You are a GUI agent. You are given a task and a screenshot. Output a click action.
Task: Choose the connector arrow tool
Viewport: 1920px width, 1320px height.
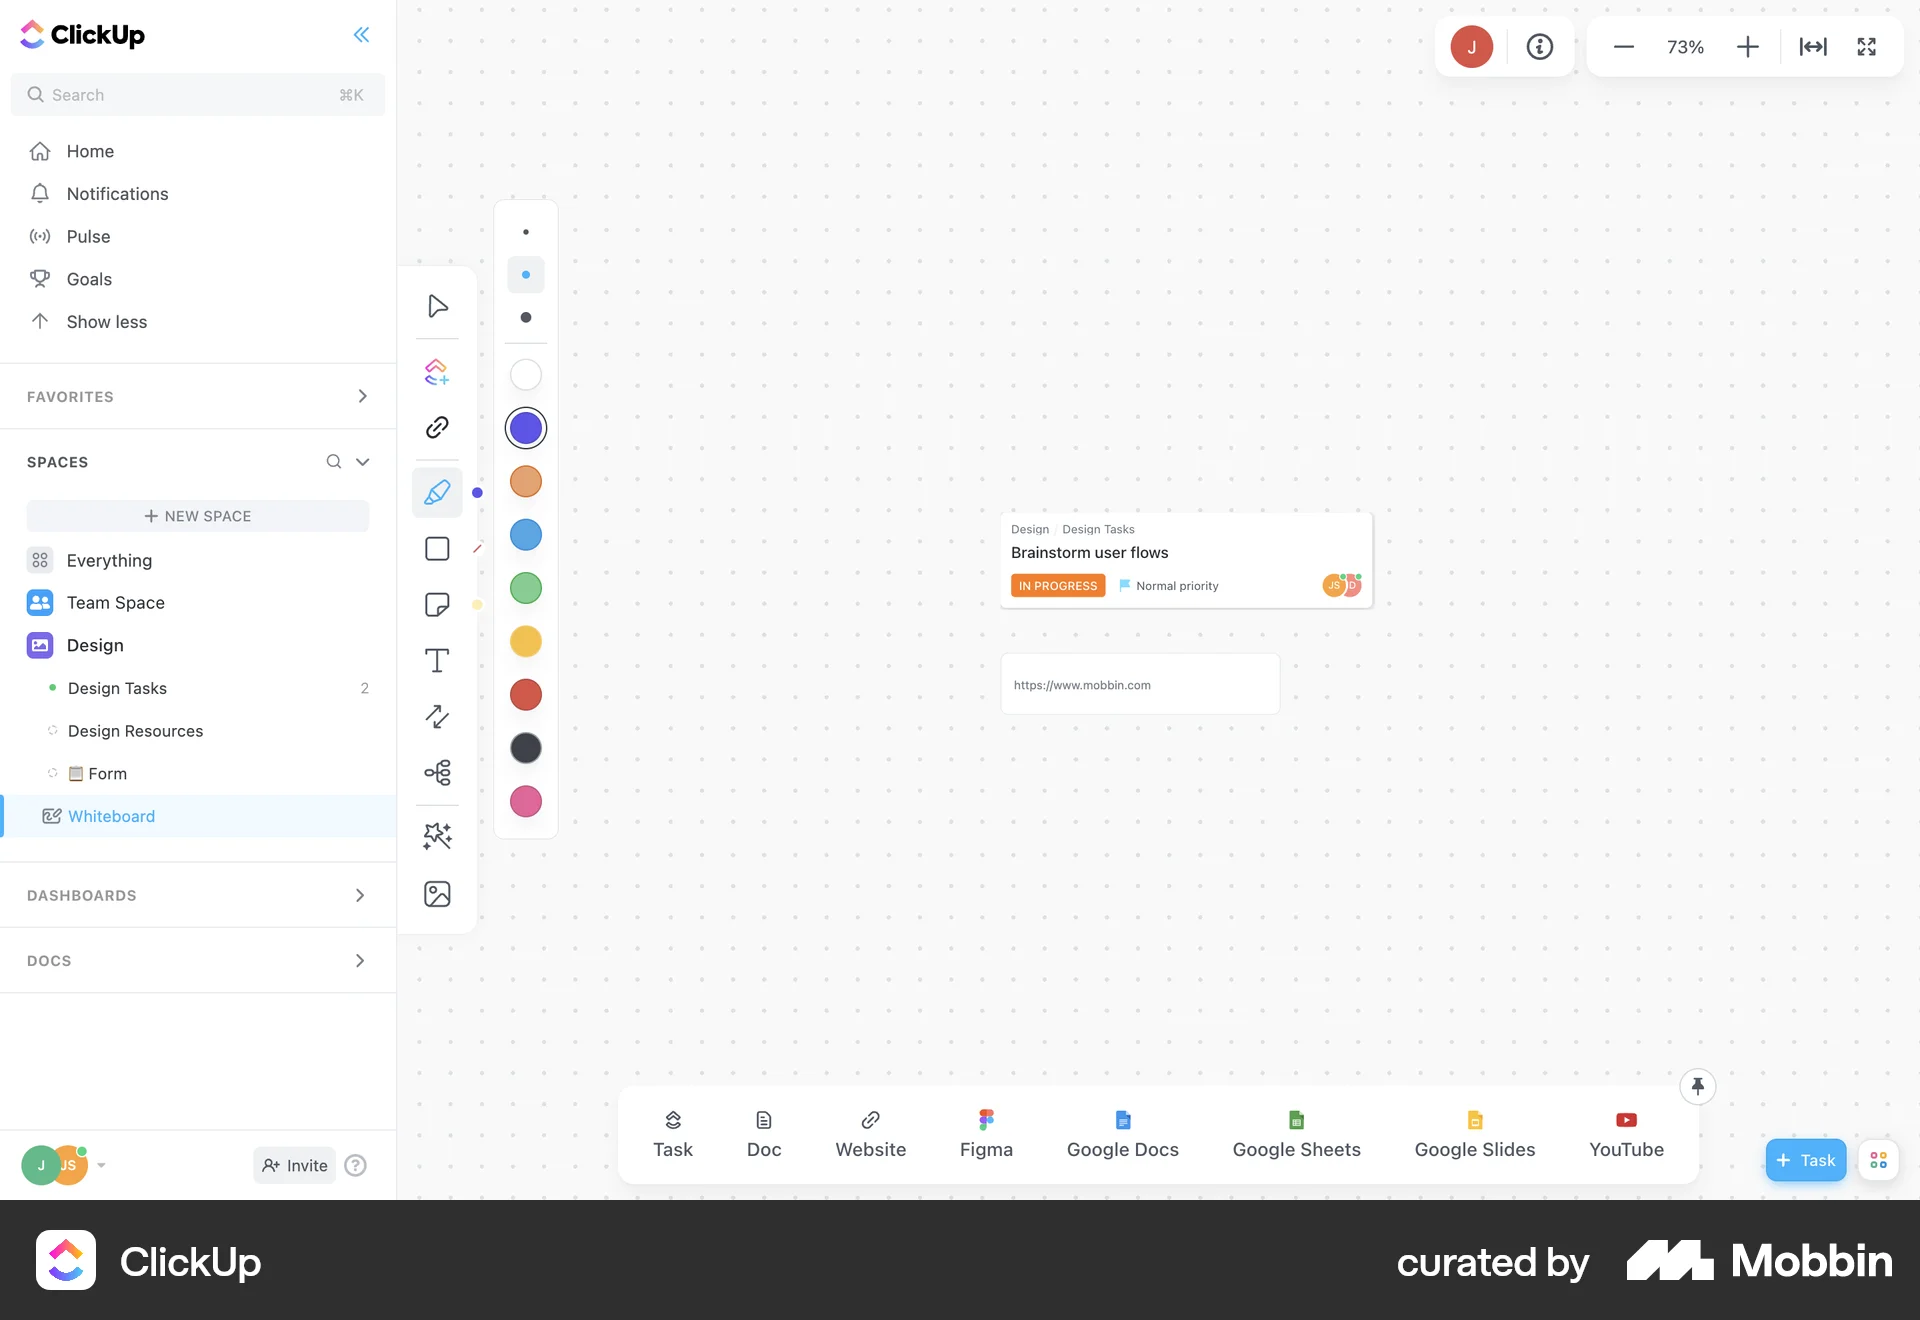437,717
